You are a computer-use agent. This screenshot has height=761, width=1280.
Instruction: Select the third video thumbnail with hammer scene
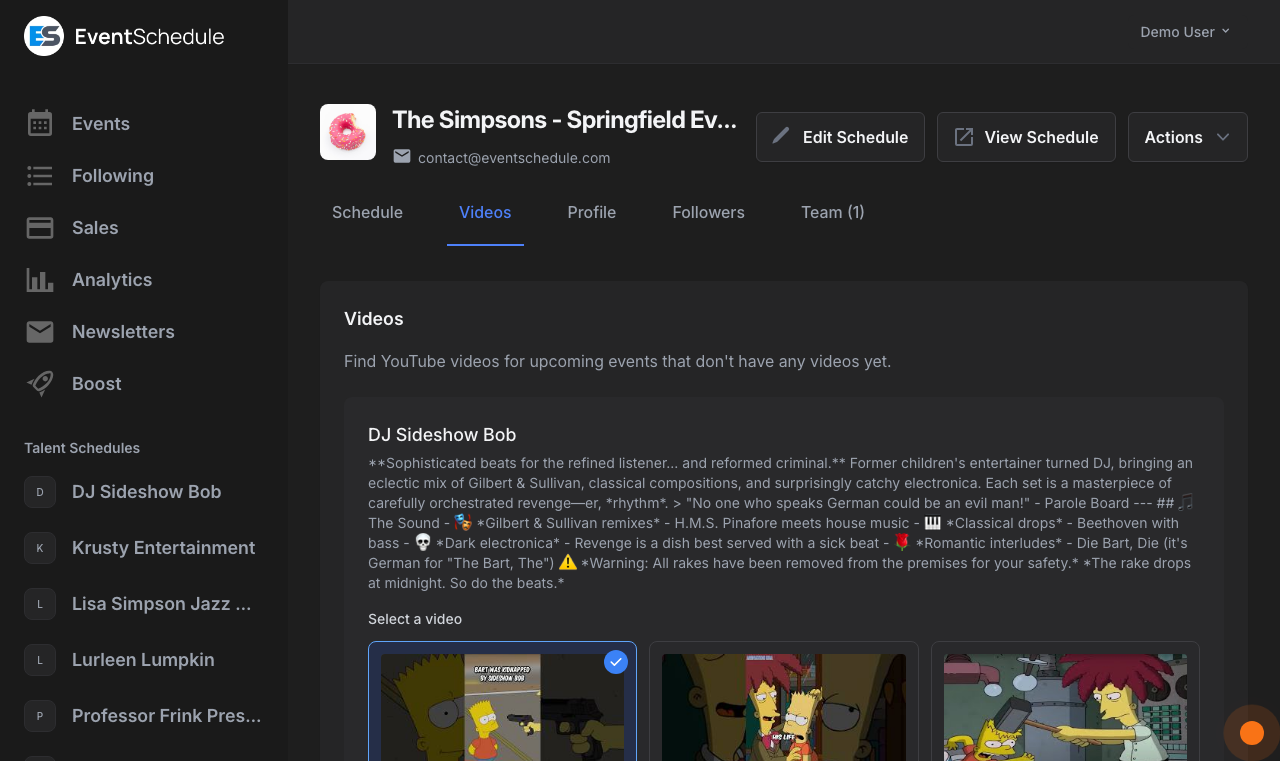tap(1065, 708)
